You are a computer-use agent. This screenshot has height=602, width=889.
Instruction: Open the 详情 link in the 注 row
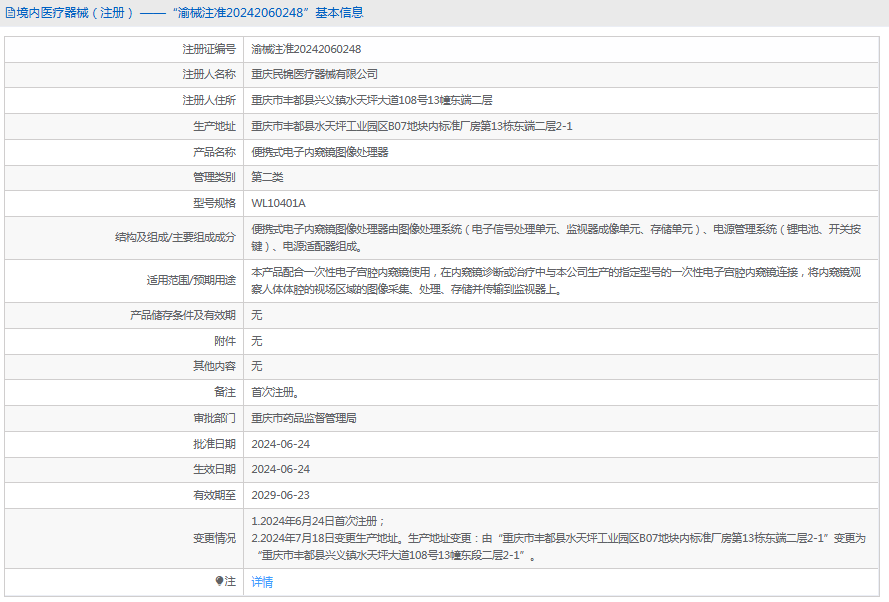click(262, 582)
